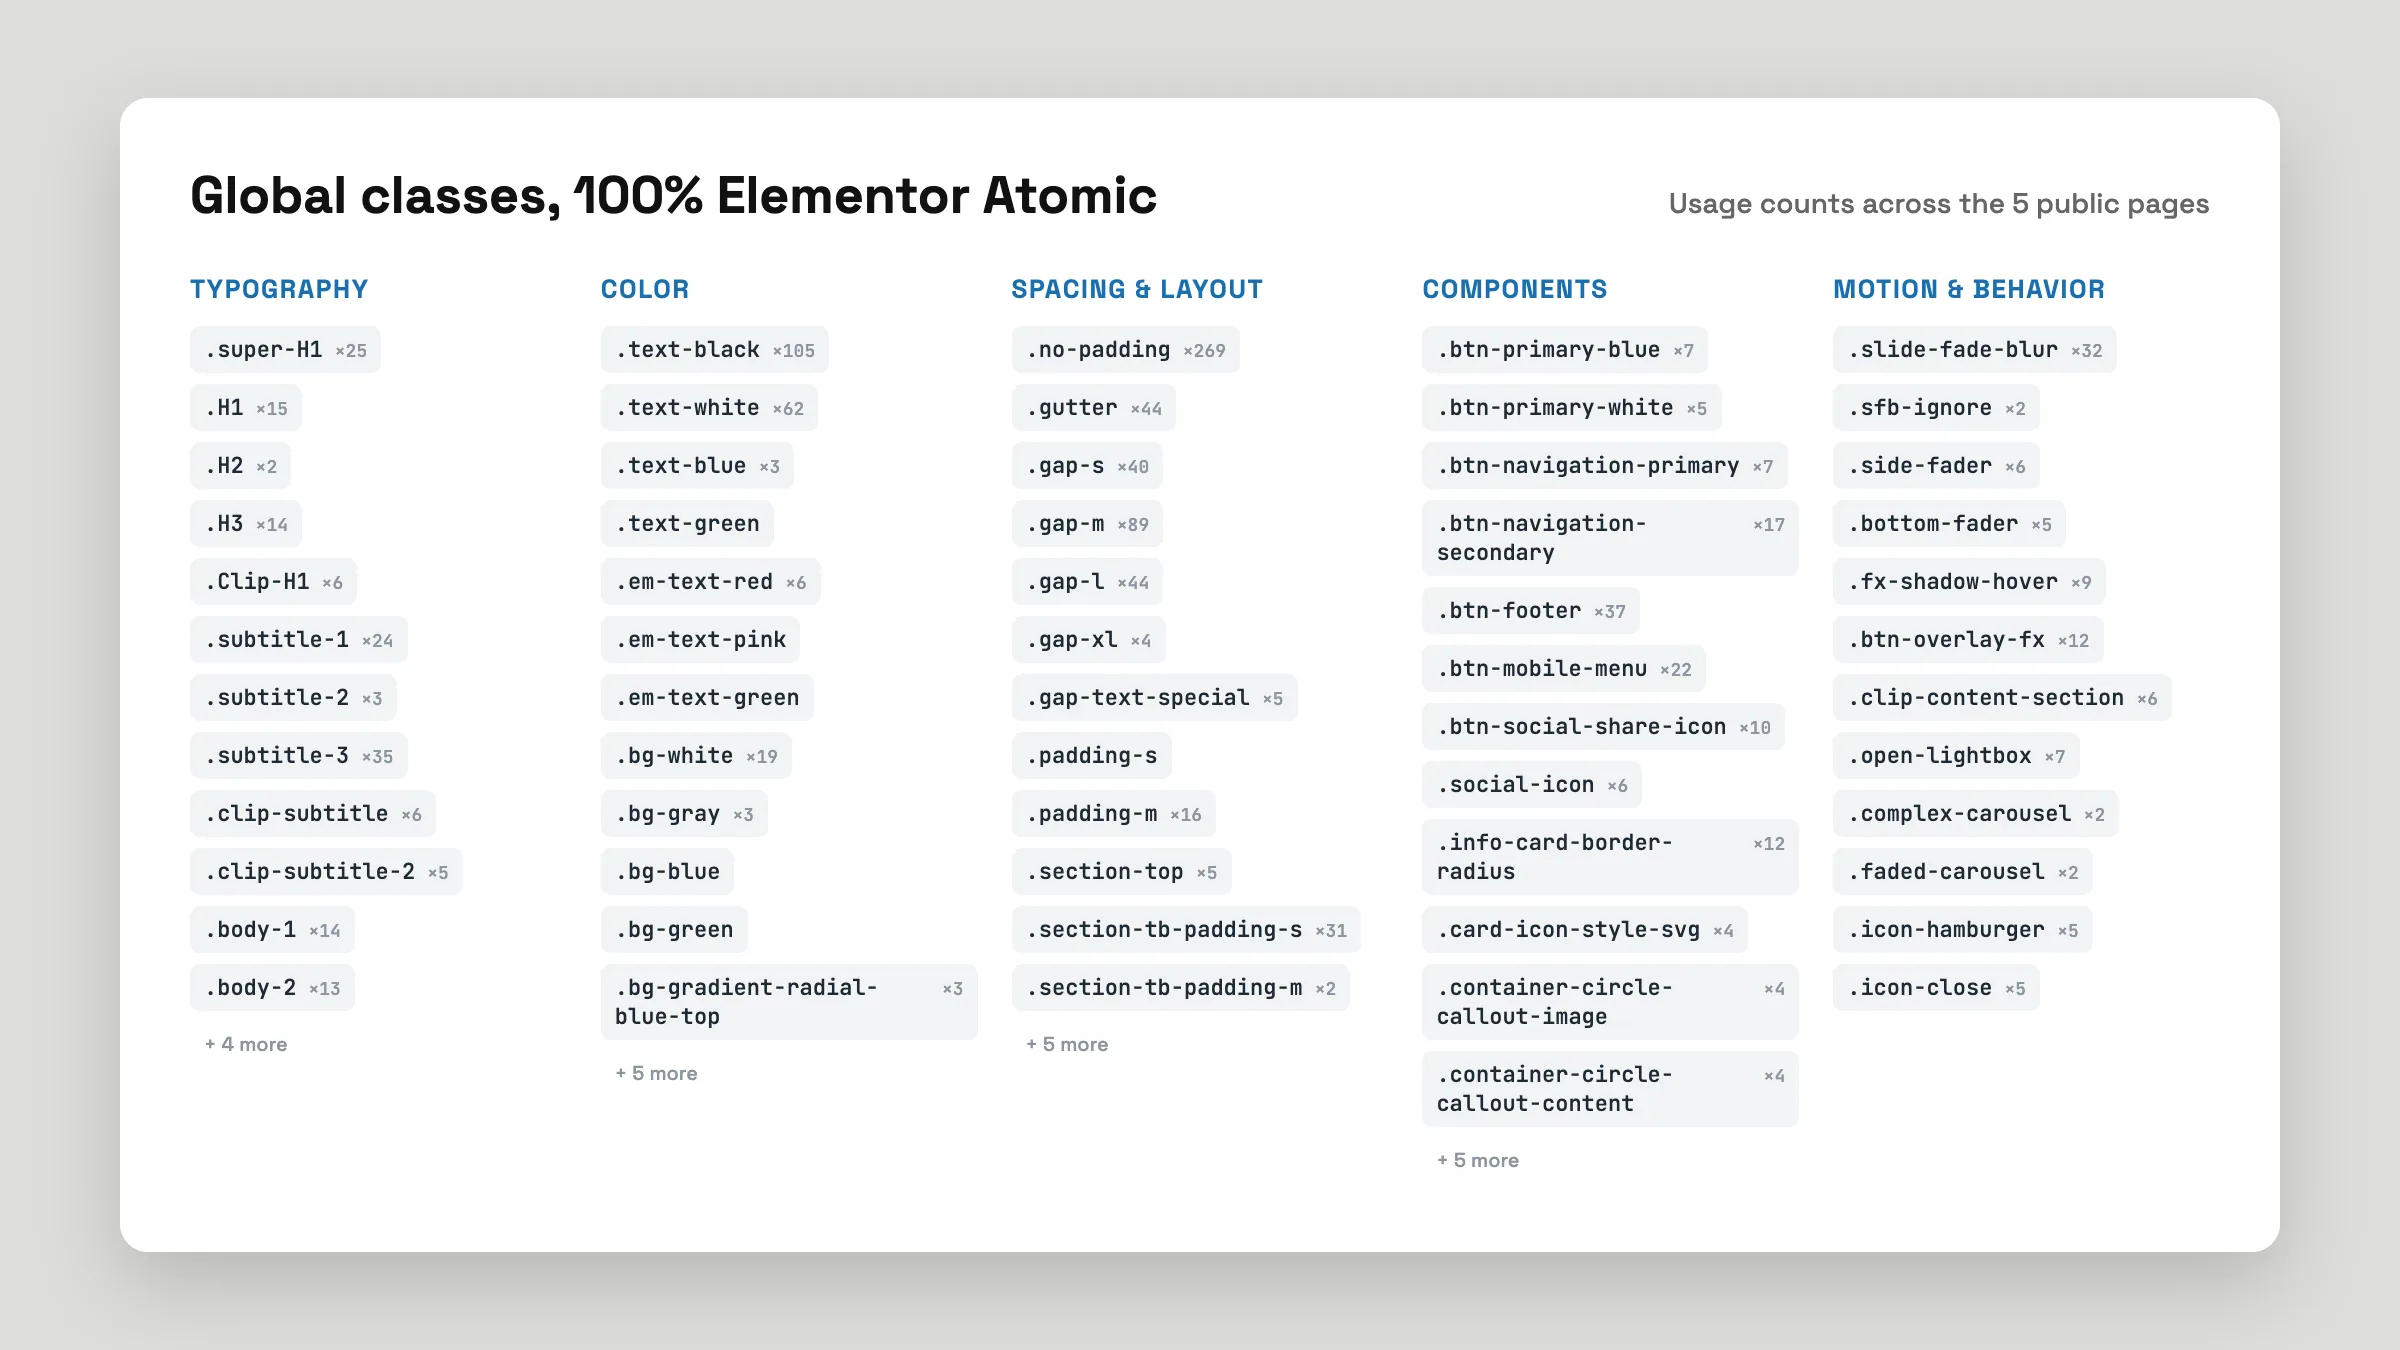Image resolution: width=2400 pixels, height=1350 pixels.
Task: Select the .btn-footer ×37 chip
Action: pyautogui.click(x=1531, y=611)
